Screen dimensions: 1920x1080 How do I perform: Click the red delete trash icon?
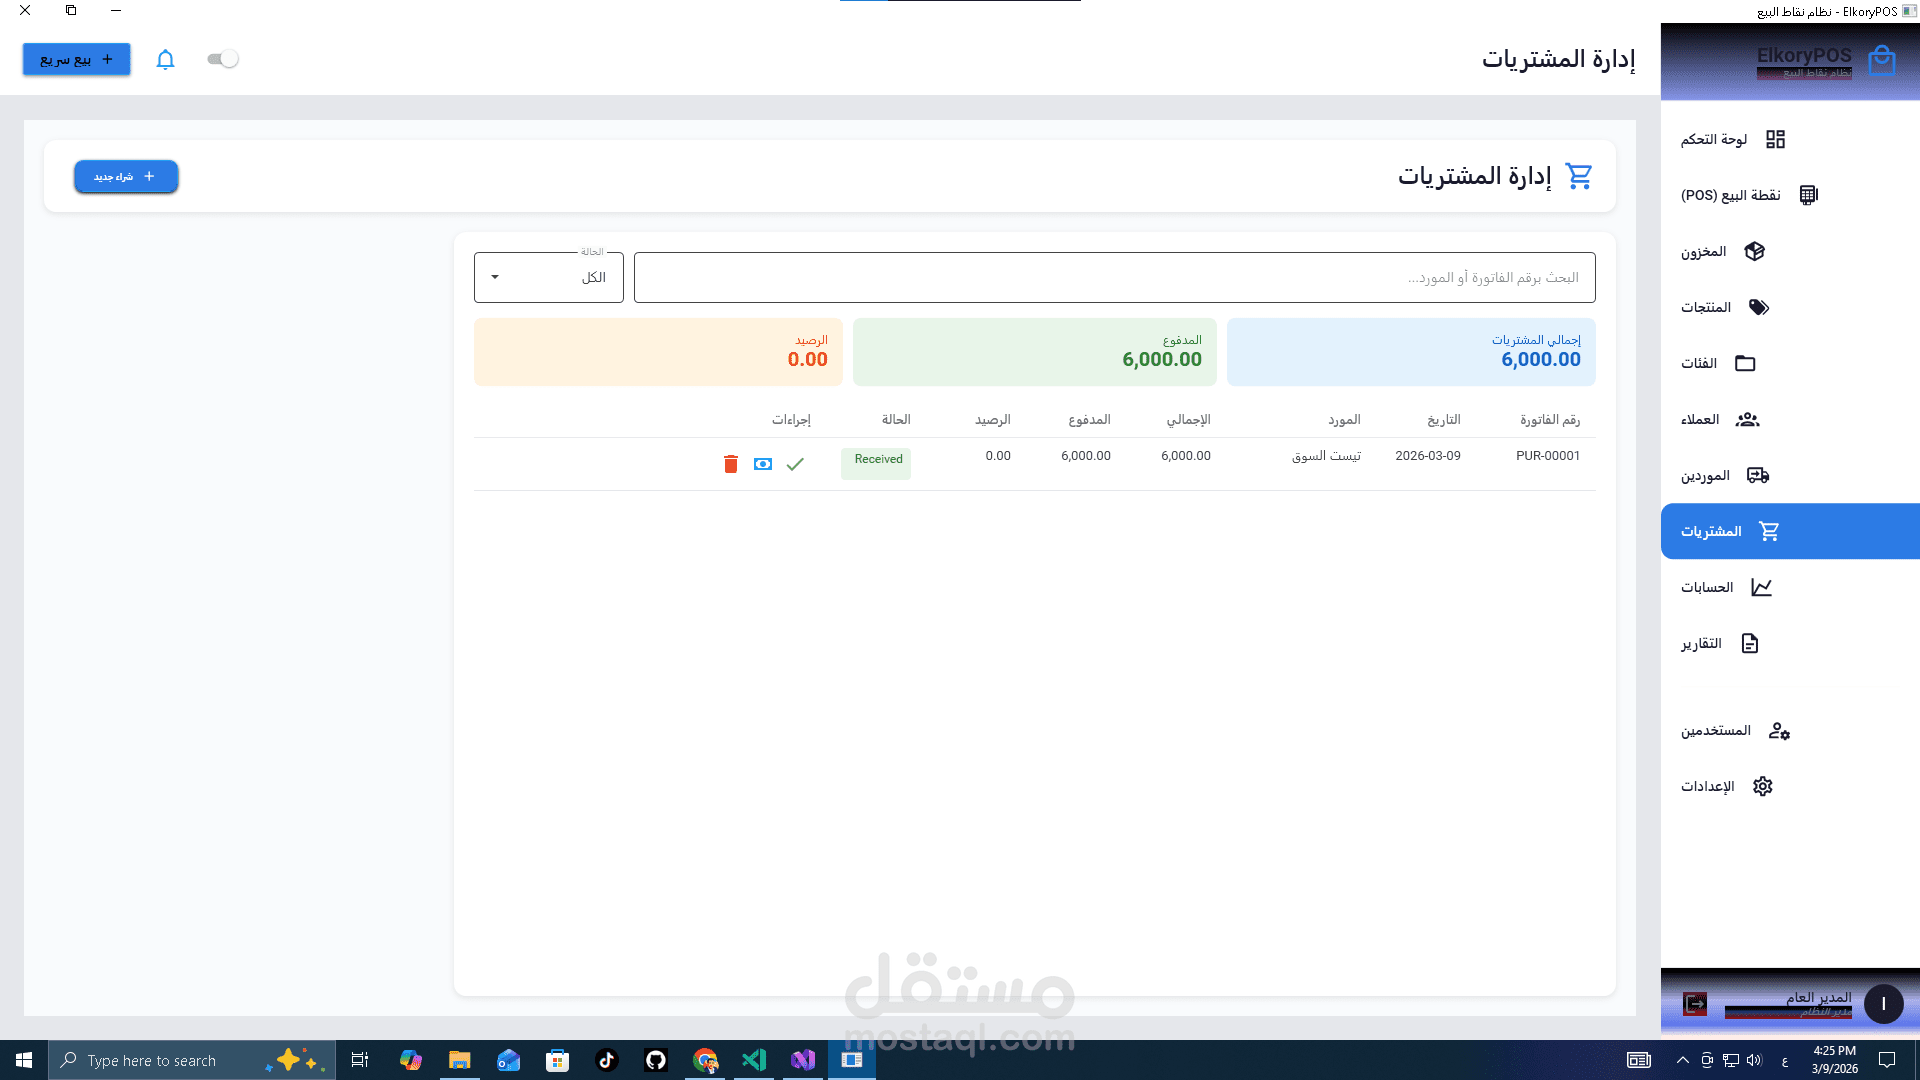730,464
